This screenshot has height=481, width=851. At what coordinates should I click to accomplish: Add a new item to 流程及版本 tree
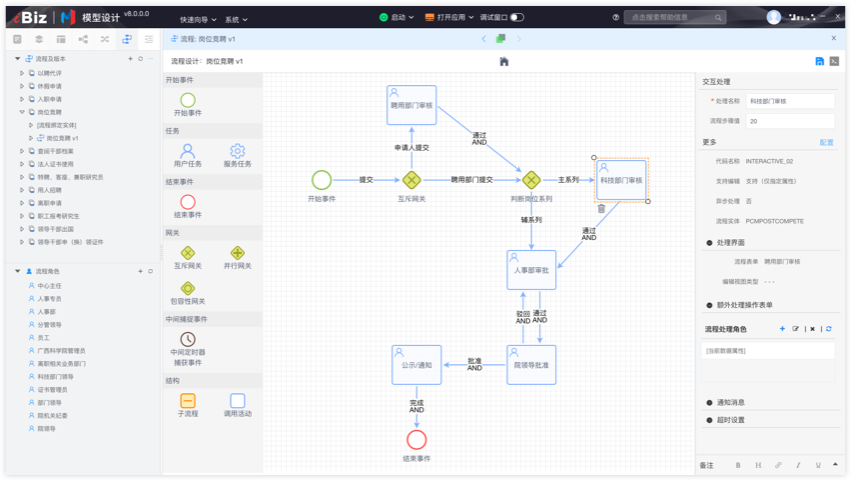click(x=130, y=59)
